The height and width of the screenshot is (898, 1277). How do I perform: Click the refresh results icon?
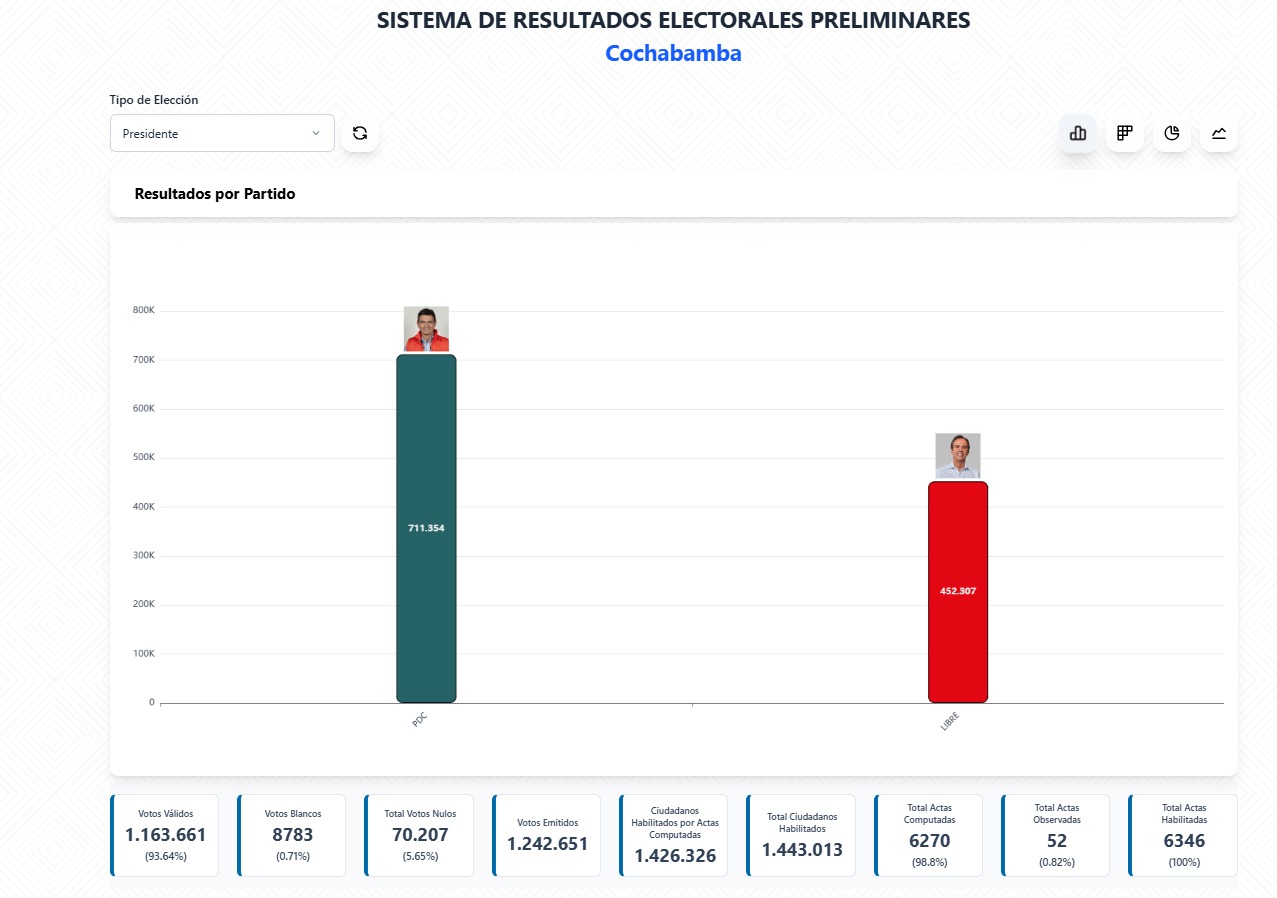(x=360, y=133)
